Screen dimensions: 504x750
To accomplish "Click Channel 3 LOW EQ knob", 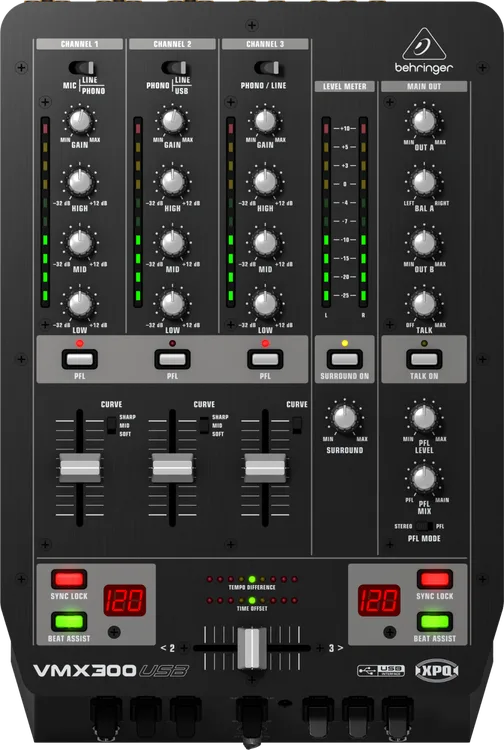I will pyautogui.click(x=265, y=304).
